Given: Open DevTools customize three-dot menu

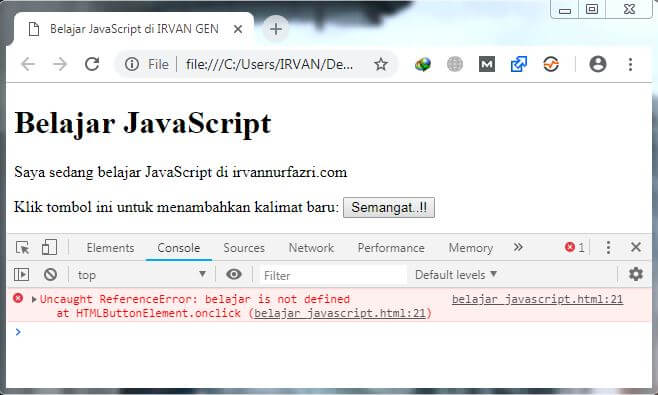Looking at the screenshot, I should point(608,248).
